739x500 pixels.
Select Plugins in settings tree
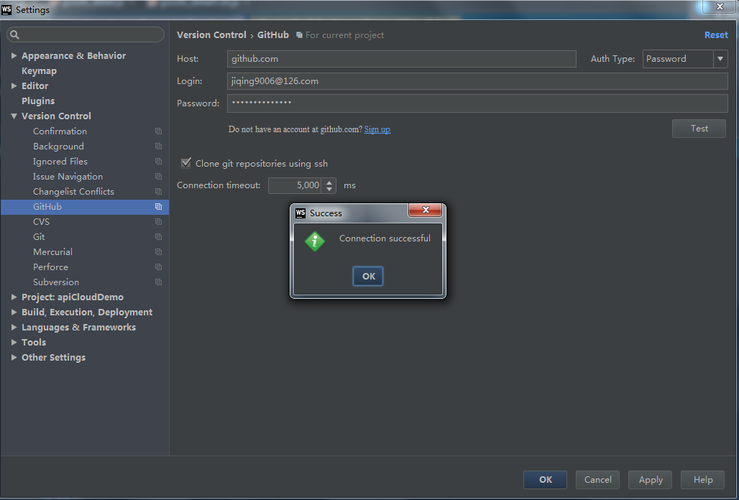tap(38, 101)
